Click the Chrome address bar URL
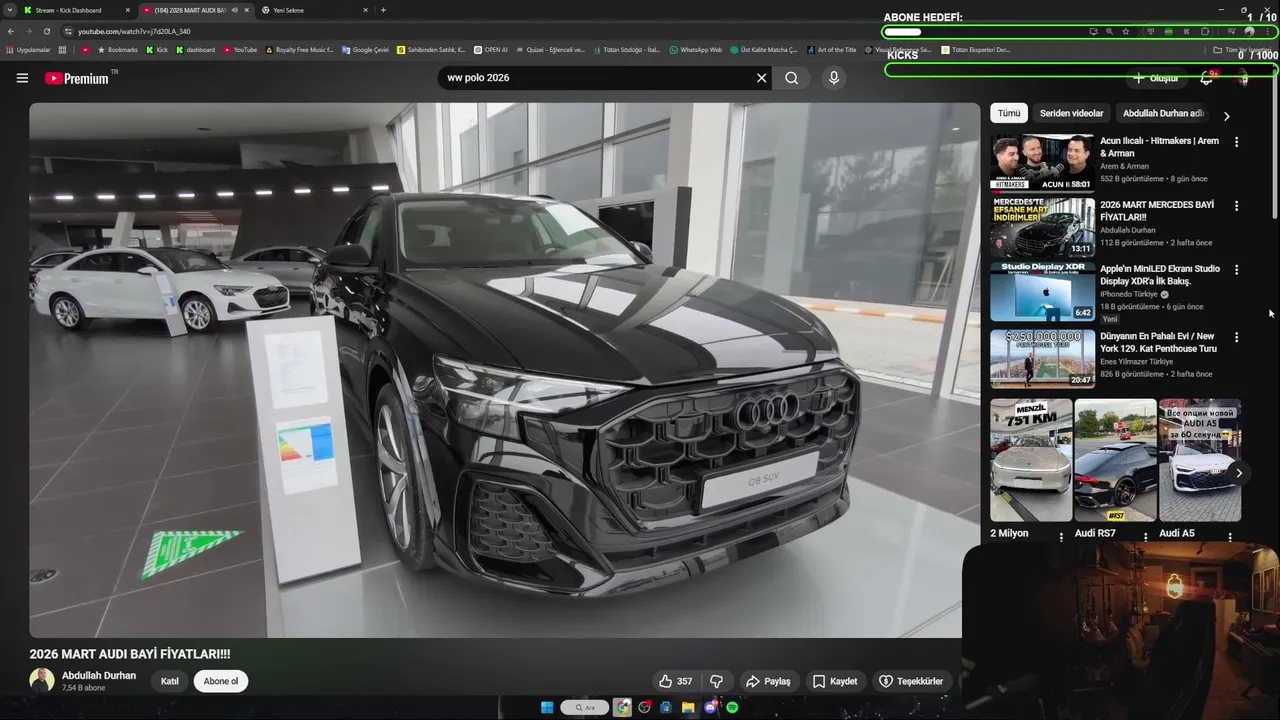1280x720 pixels. point(134,31)
